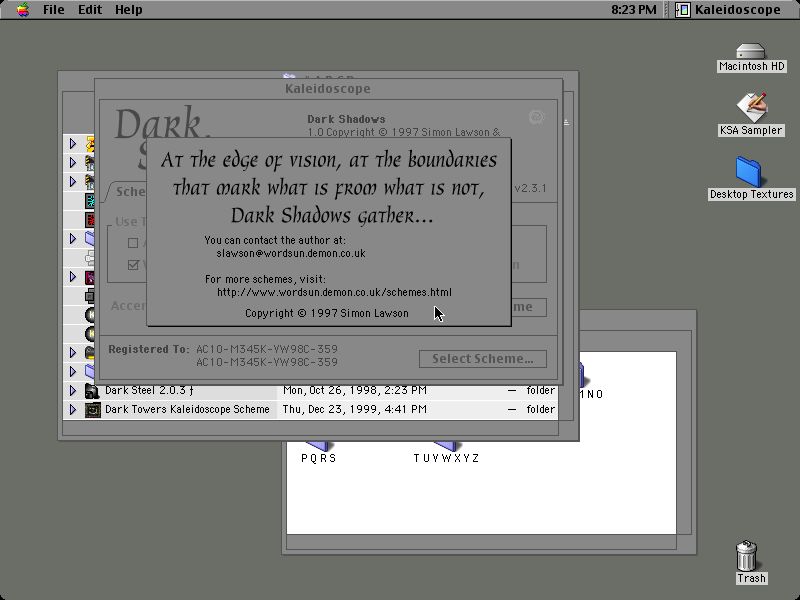This screenshot has height=600, width=800.
Task: Open the Apple menu icon
Action: point(22,9)
